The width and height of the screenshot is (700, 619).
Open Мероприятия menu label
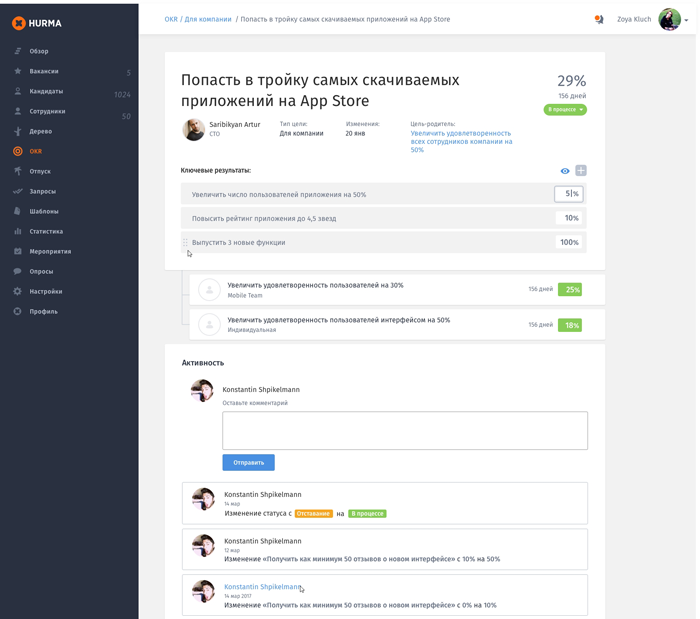(x=50, y=252)
